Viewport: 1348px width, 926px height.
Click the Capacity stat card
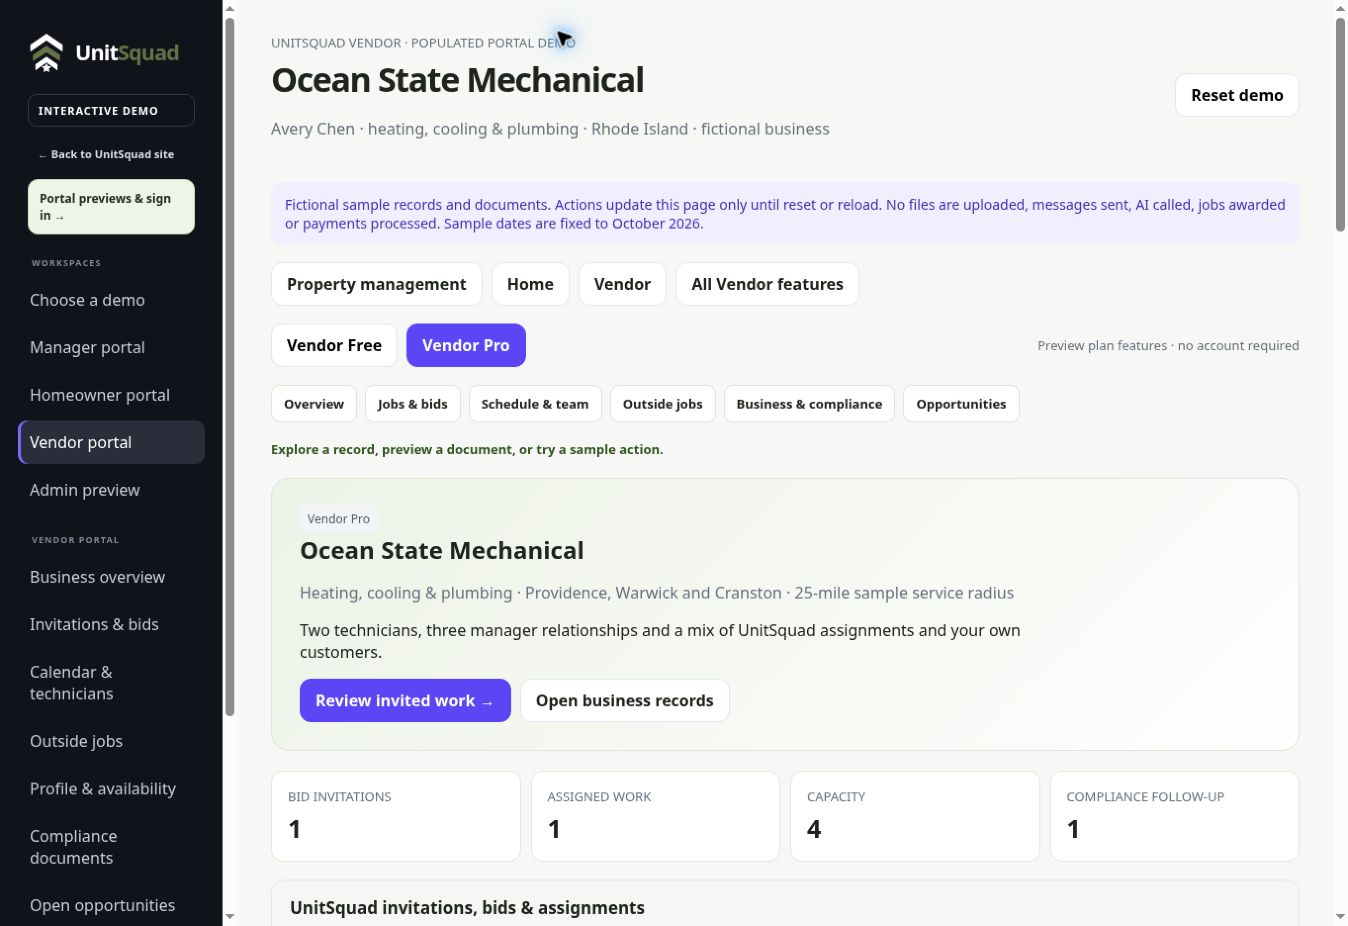tap(915, 816)
